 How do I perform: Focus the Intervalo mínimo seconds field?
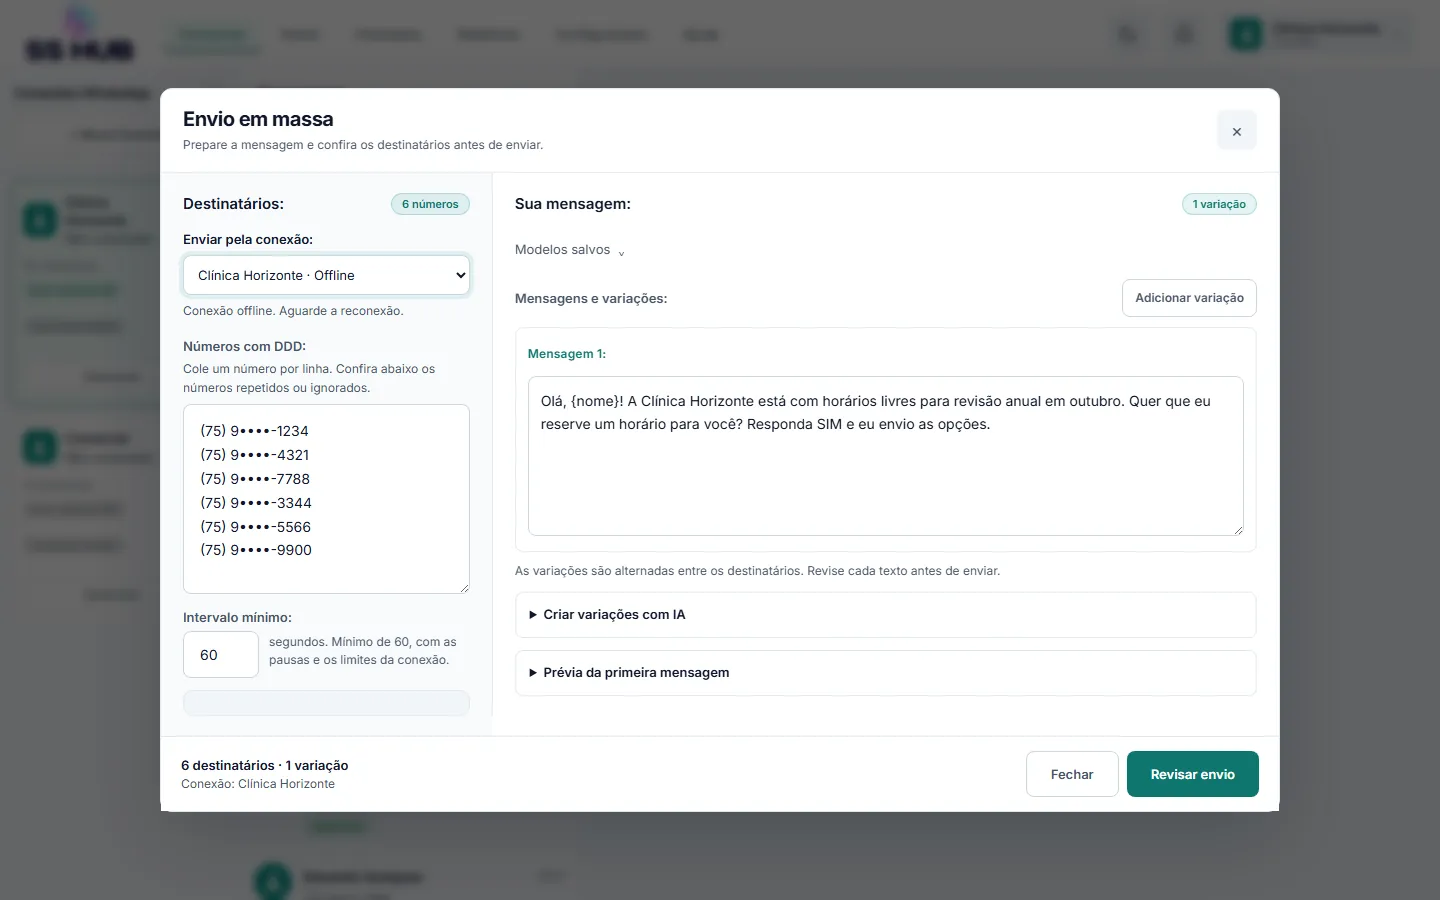pyautogui.click(x=221, y=655)
